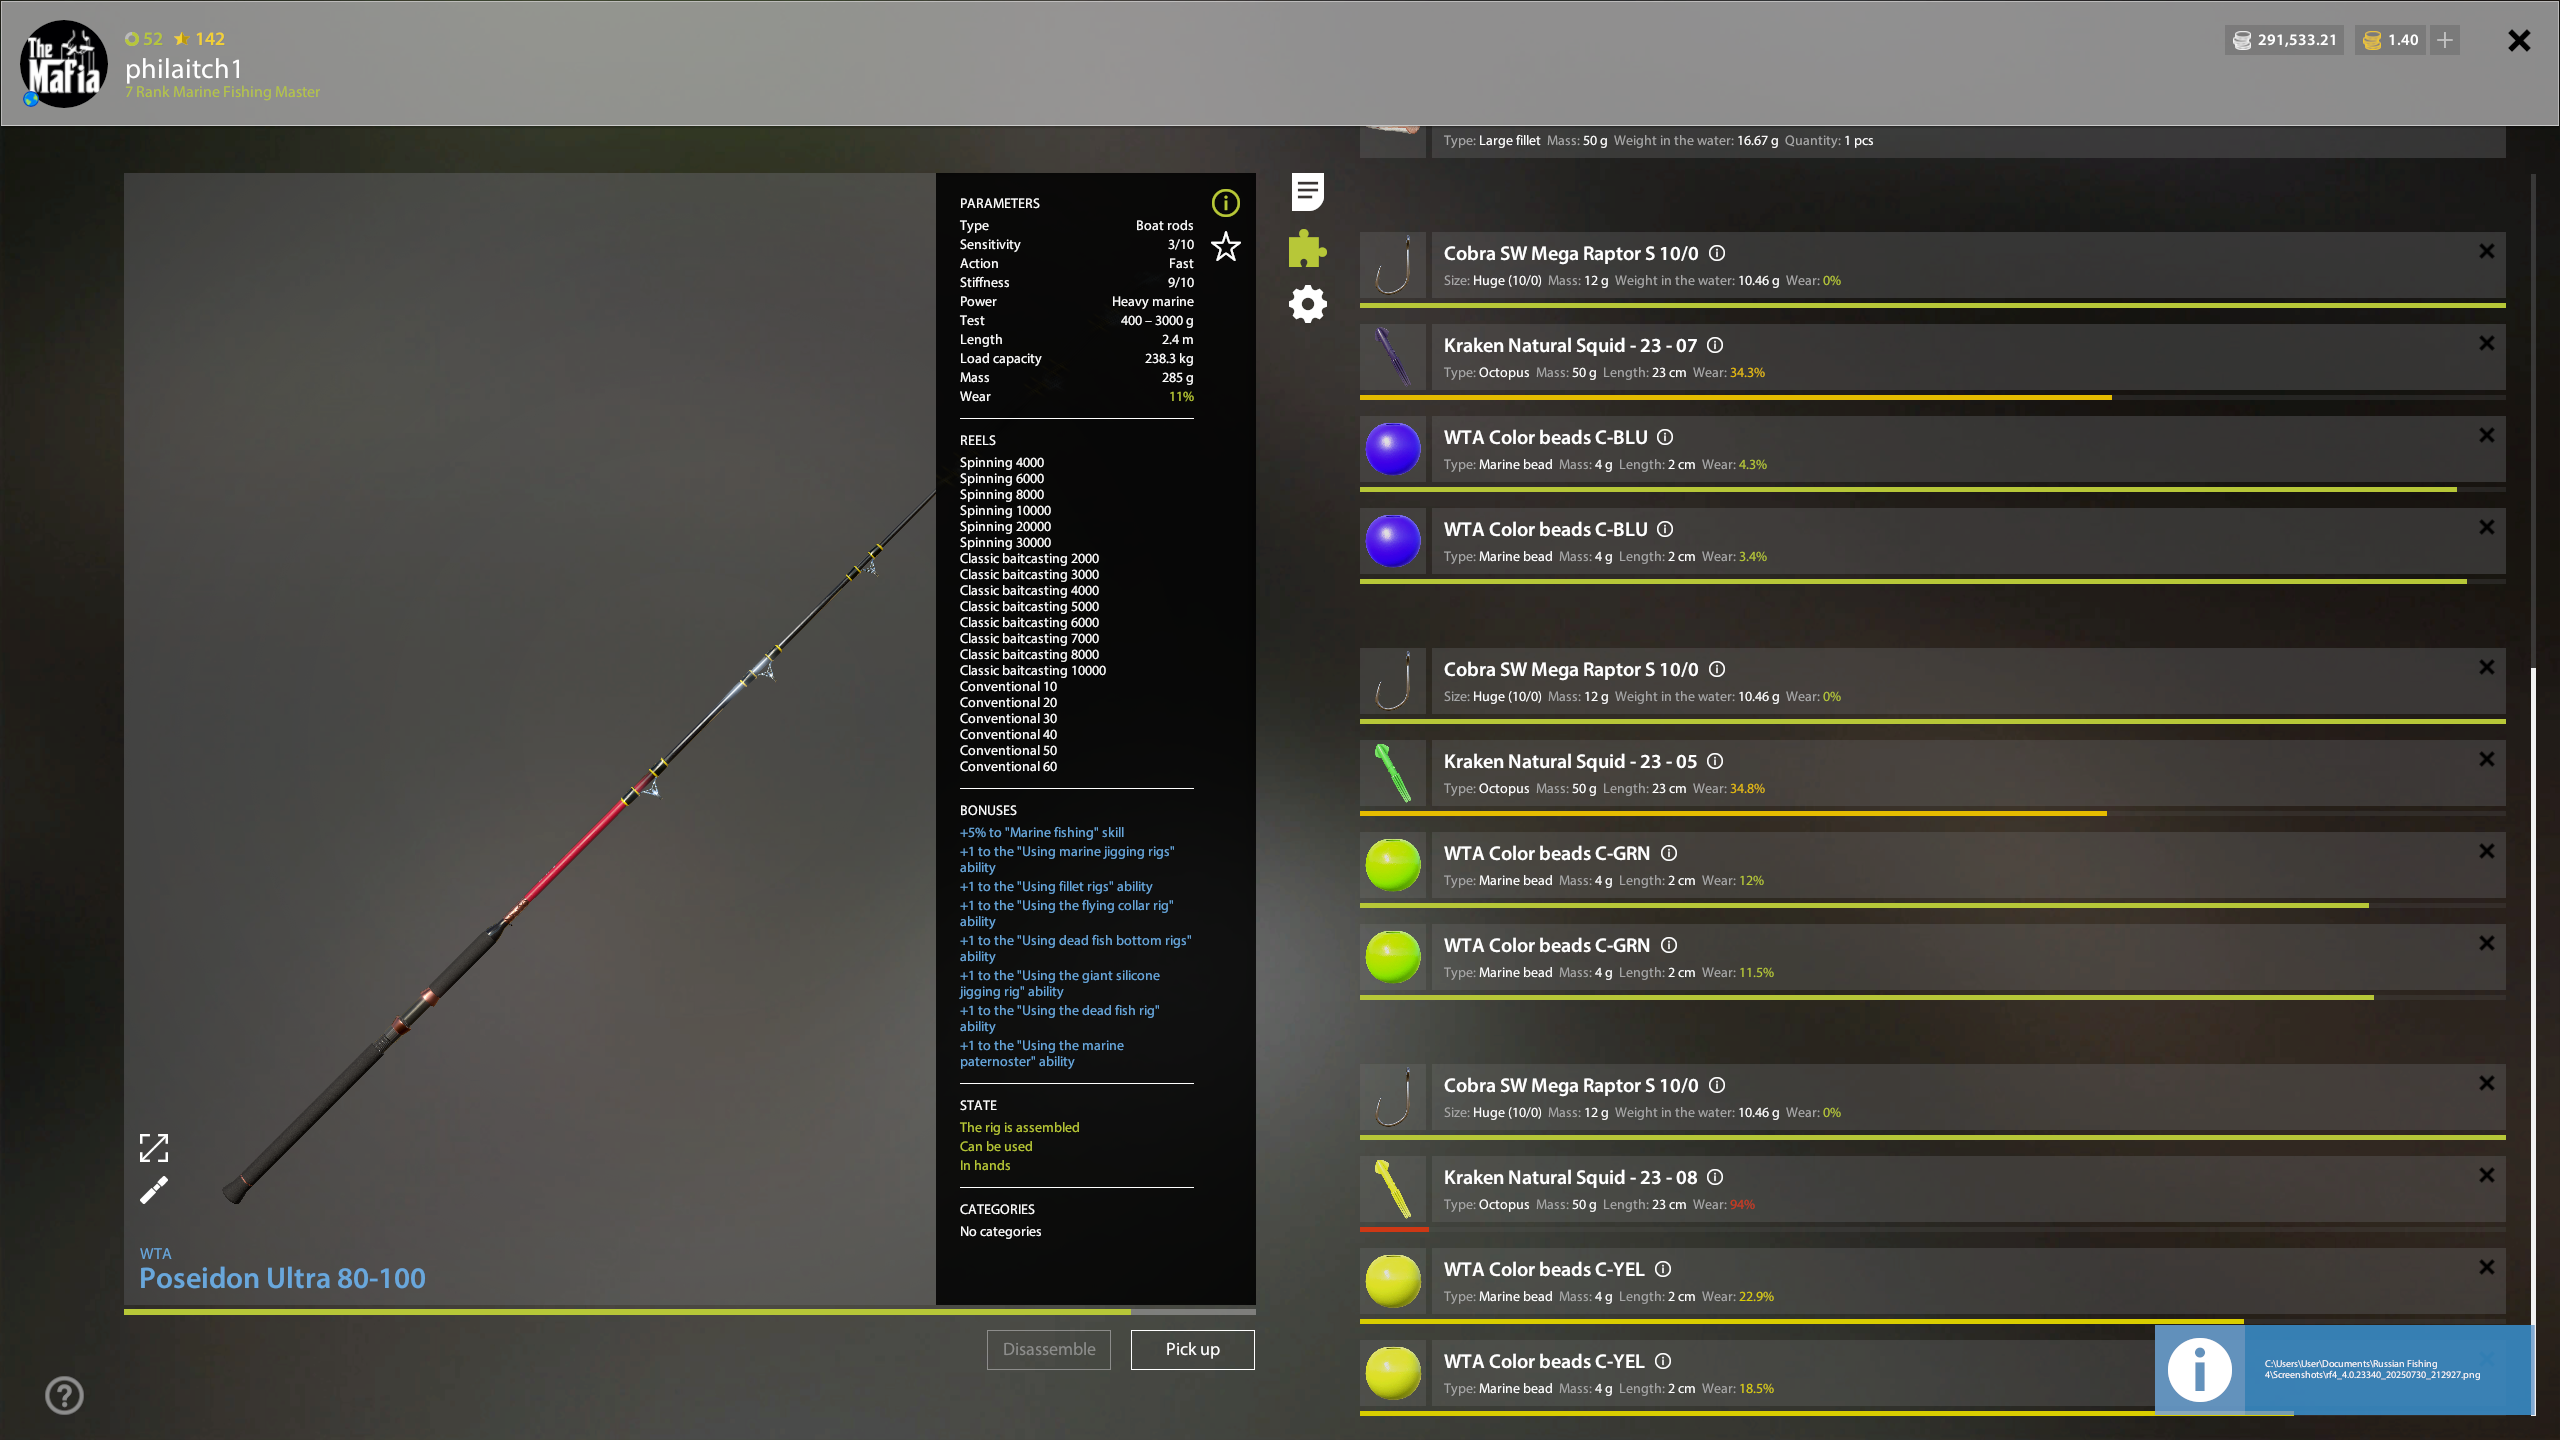Viewport: 2560px width, 1440px height.
Task: Click the Disassemble button
Action: (1048, 1349)
